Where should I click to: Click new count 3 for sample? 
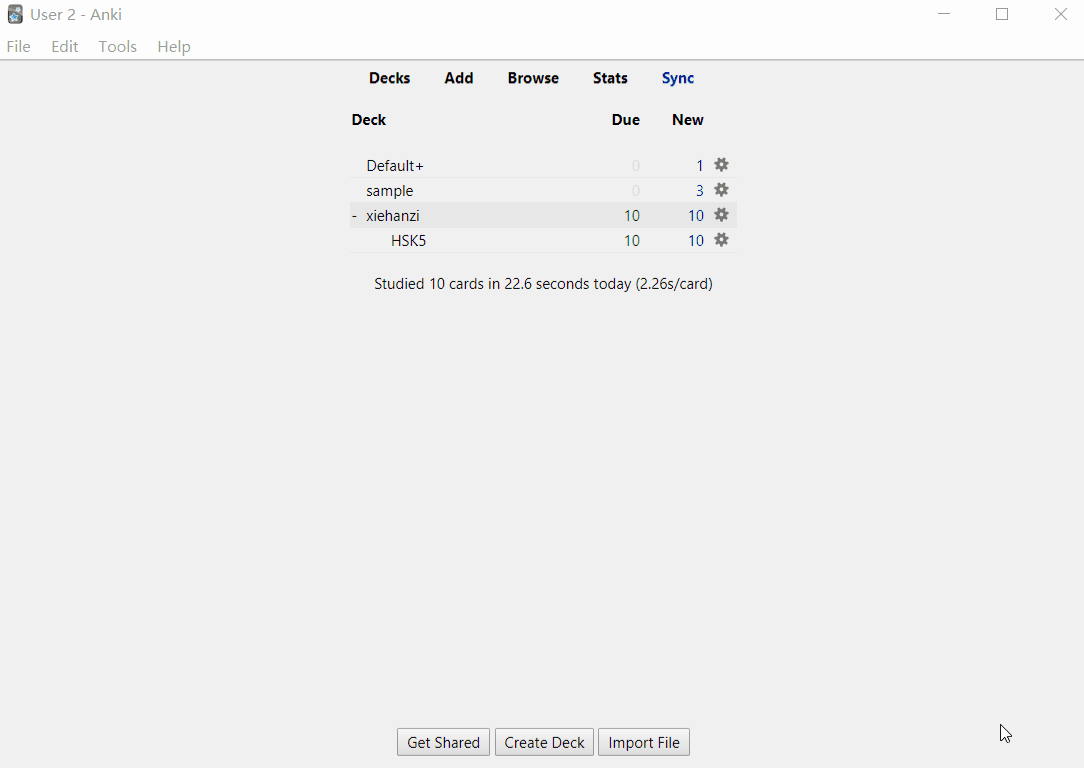(x=700, y=191)
